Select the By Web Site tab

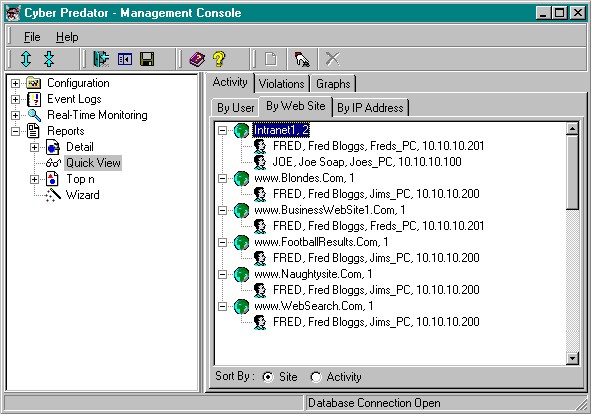296,106
